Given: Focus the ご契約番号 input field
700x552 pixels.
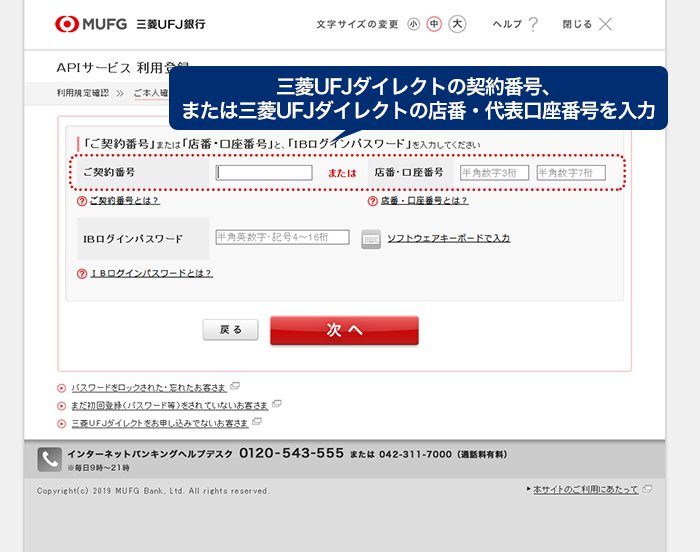Looking at the screenshot, I should (264, 172).
